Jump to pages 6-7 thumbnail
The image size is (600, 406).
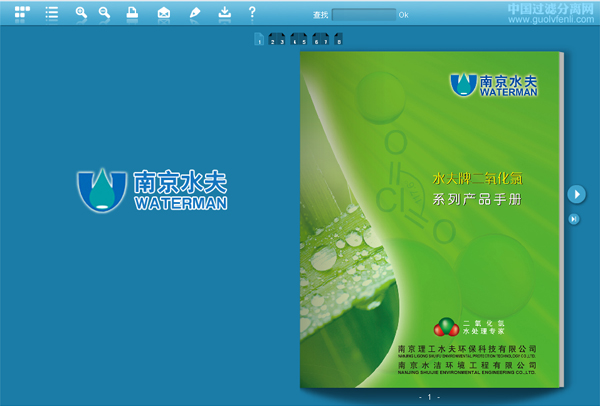(320, 39)
